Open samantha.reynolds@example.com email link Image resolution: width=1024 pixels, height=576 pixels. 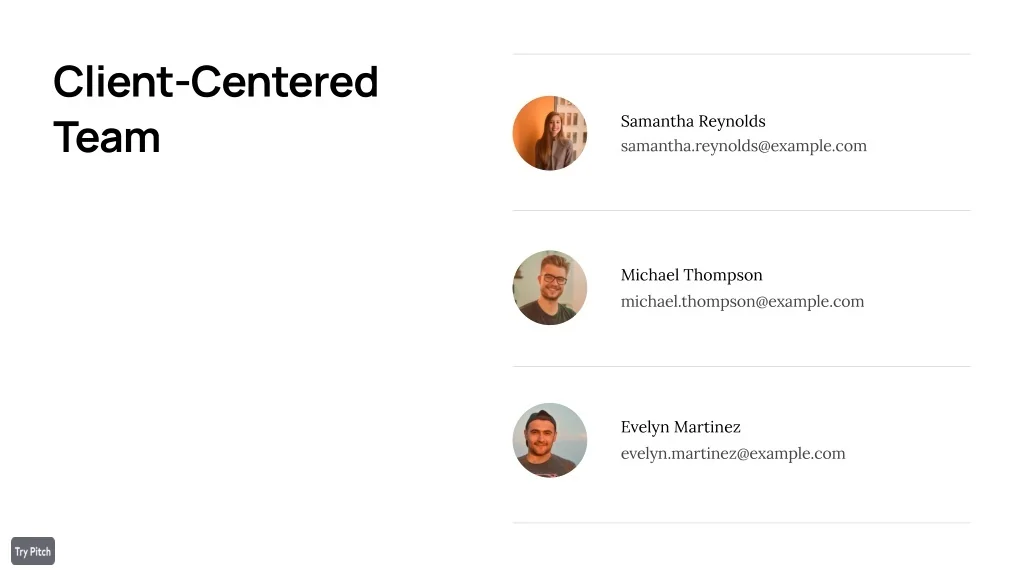(x=743, y=146)
